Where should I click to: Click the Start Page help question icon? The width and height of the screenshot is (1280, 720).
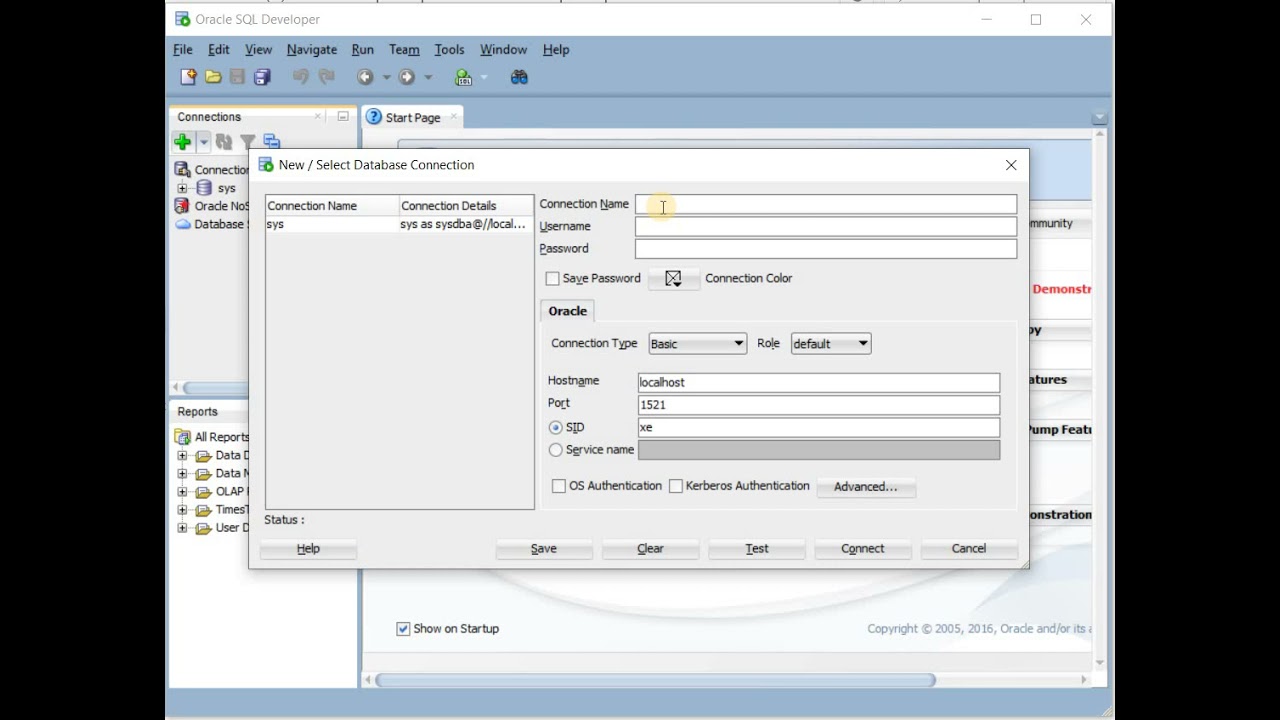374,117
